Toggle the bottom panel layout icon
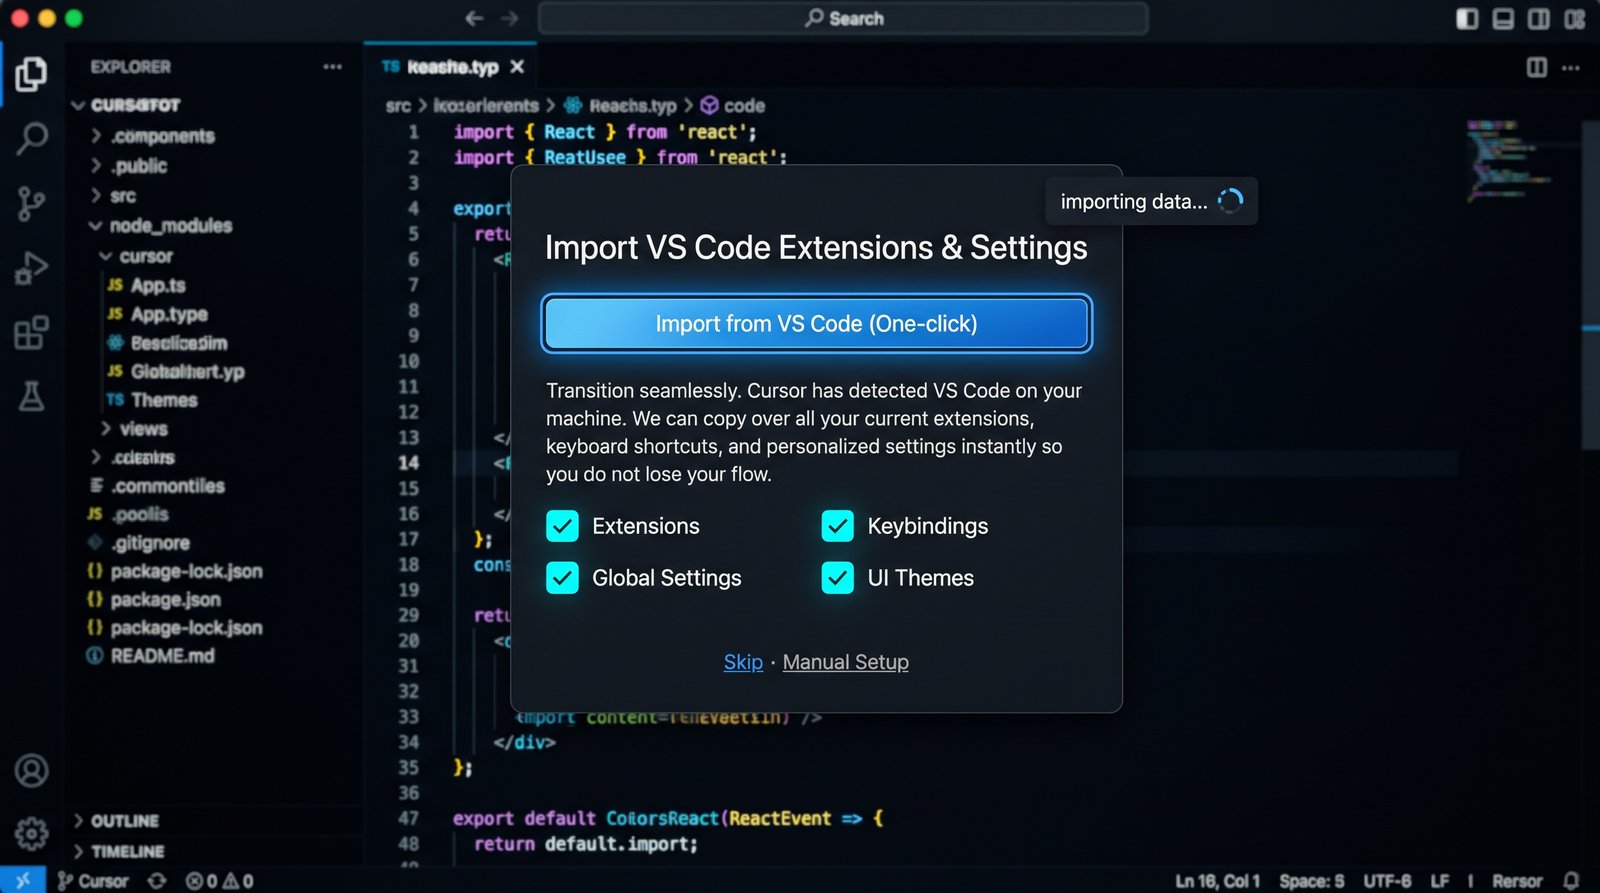 pos(1503,19)
